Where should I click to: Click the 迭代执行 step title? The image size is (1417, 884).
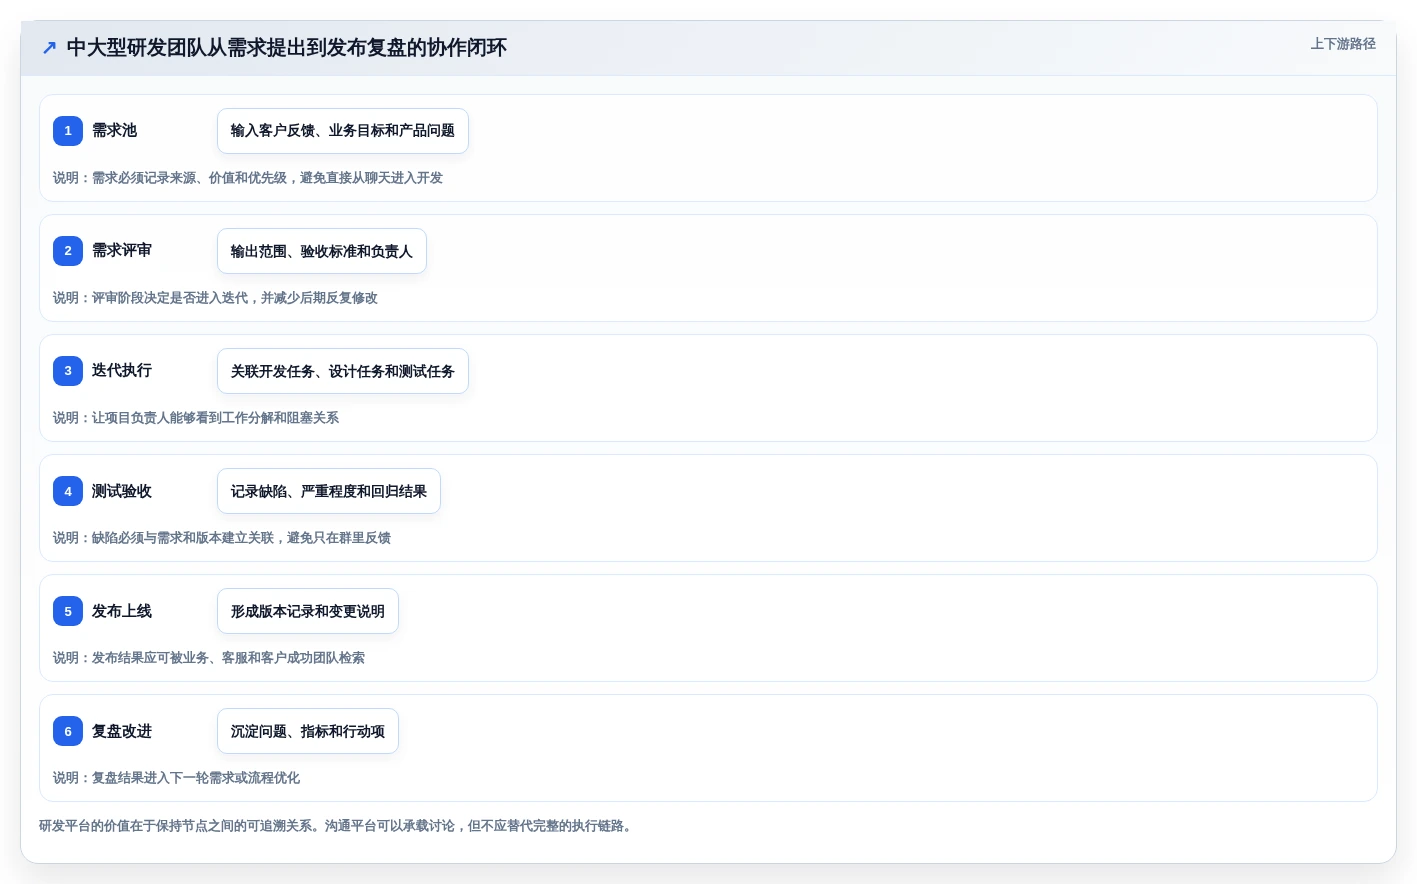point(122,370)
